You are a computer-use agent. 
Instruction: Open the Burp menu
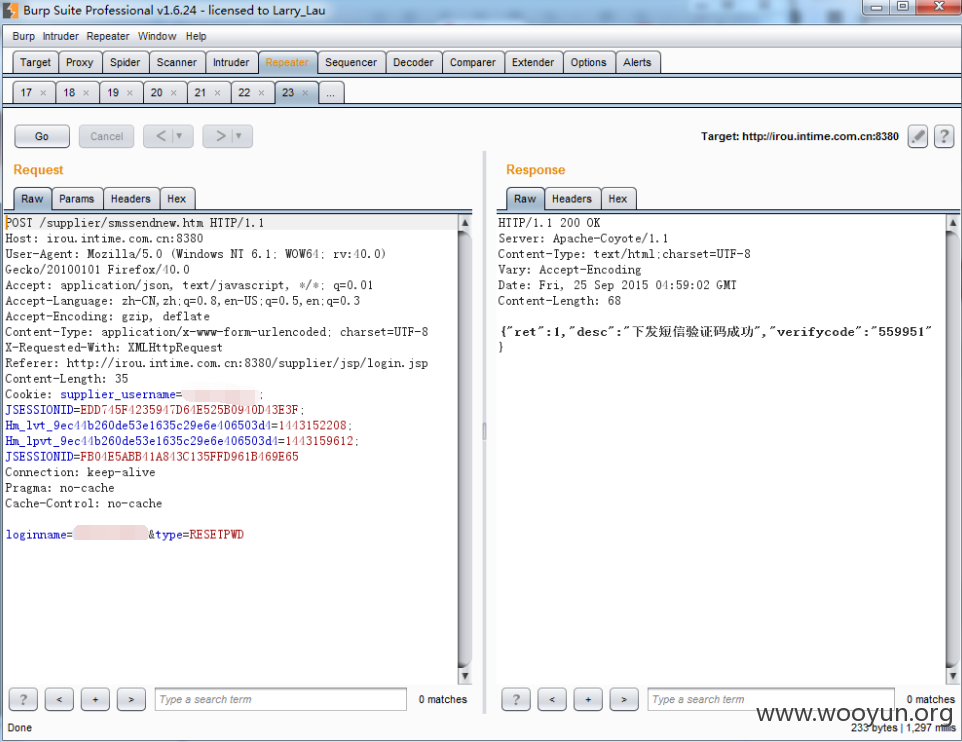coord(23,36)
